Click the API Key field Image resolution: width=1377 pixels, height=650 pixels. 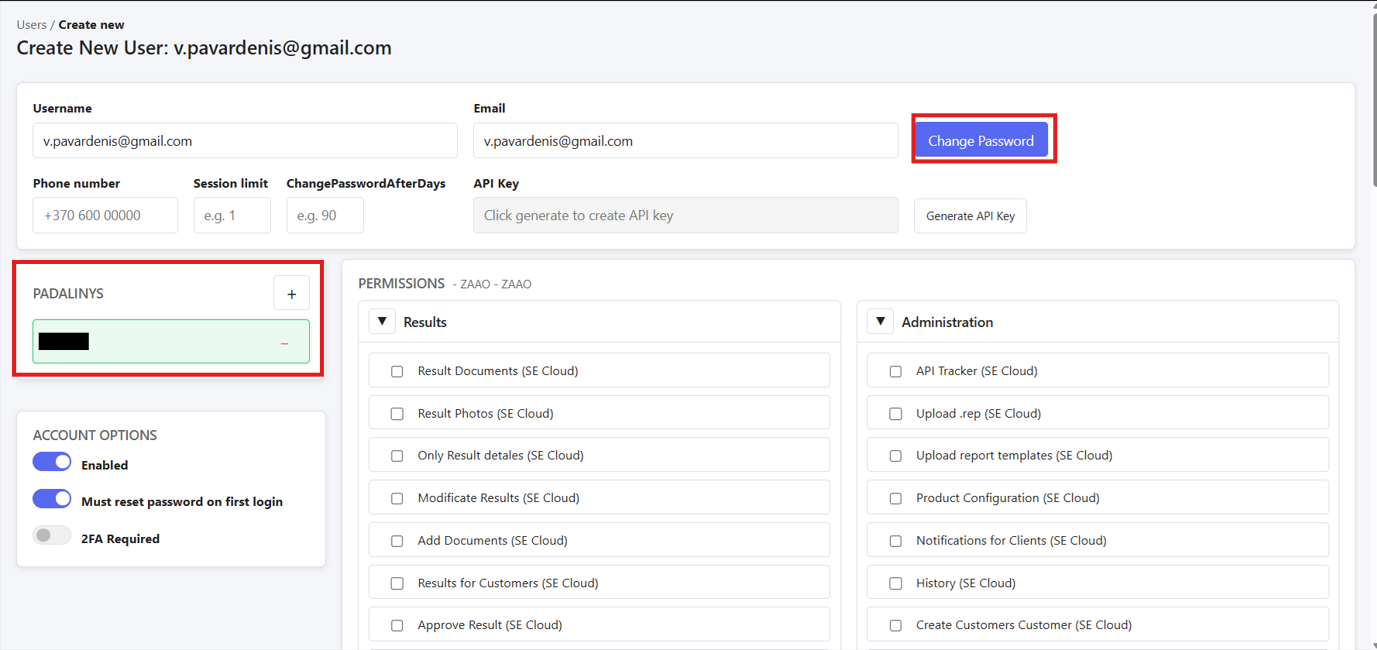686,215
